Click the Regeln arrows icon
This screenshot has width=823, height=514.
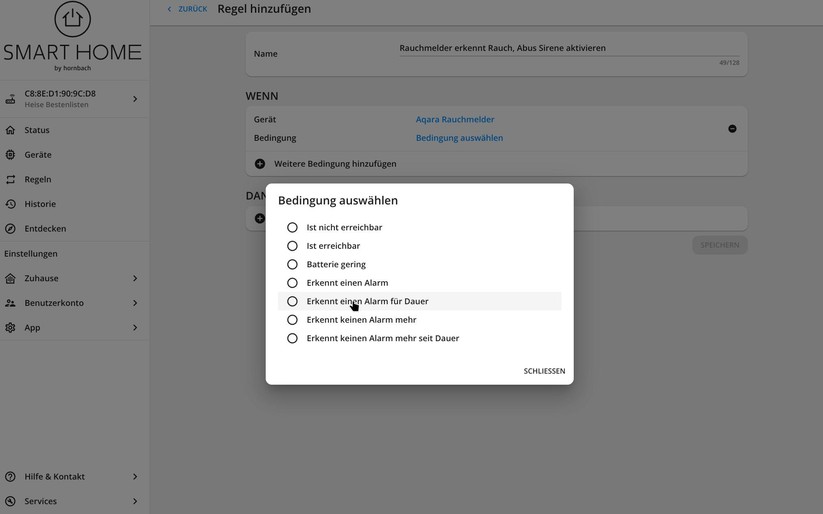pos(11,180)
